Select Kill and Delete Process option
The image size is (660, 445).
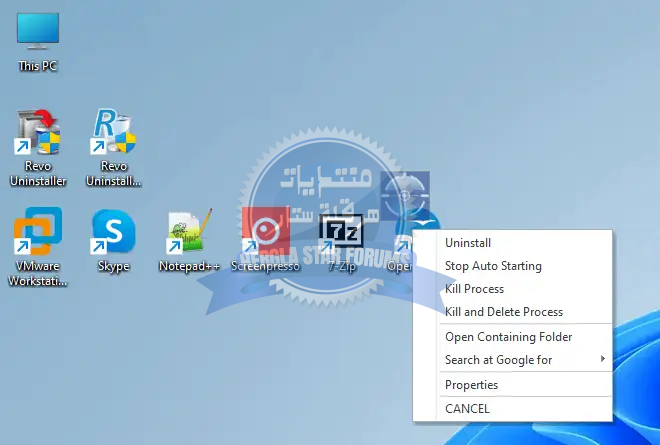click(x=503, y=312)
